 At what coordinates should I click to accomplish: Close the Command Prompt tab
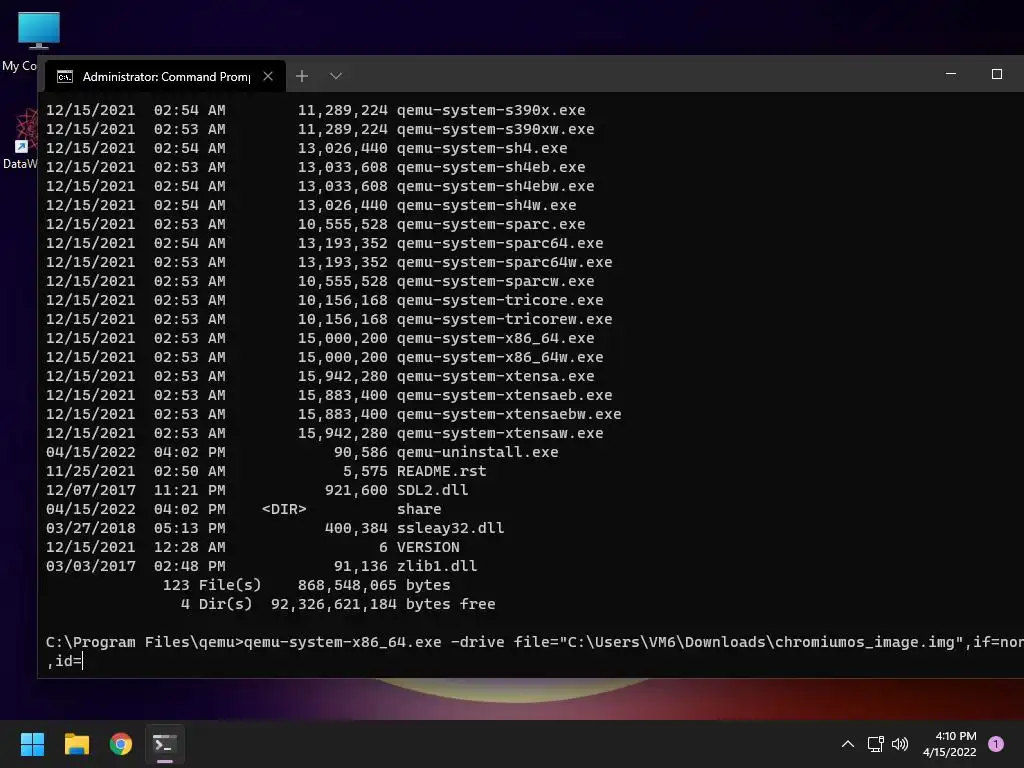coord(268,76)
